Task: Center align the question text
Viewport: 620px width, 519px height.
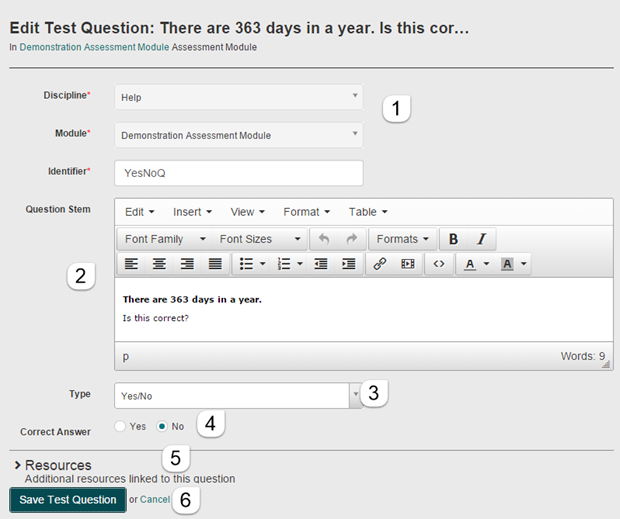Action: [x=159, y=265]
